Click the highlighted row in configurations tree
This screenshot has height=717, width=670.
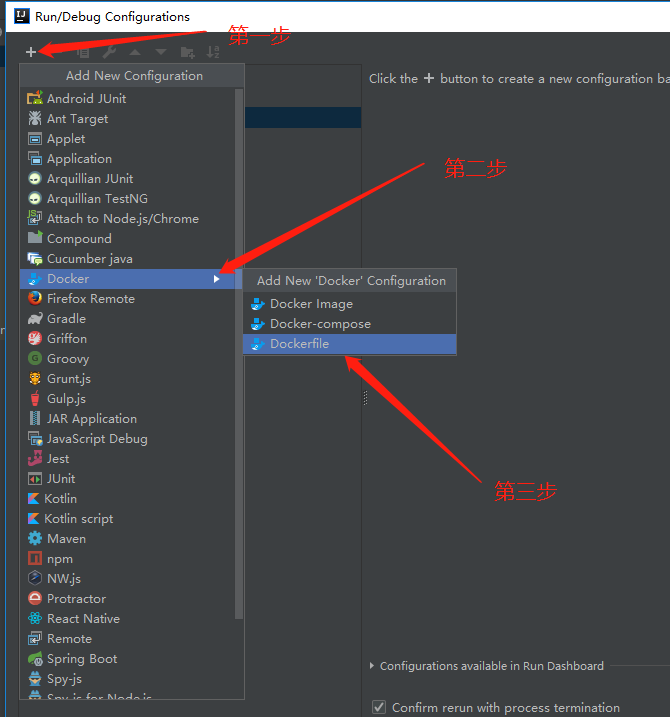(x=303, y=118)
